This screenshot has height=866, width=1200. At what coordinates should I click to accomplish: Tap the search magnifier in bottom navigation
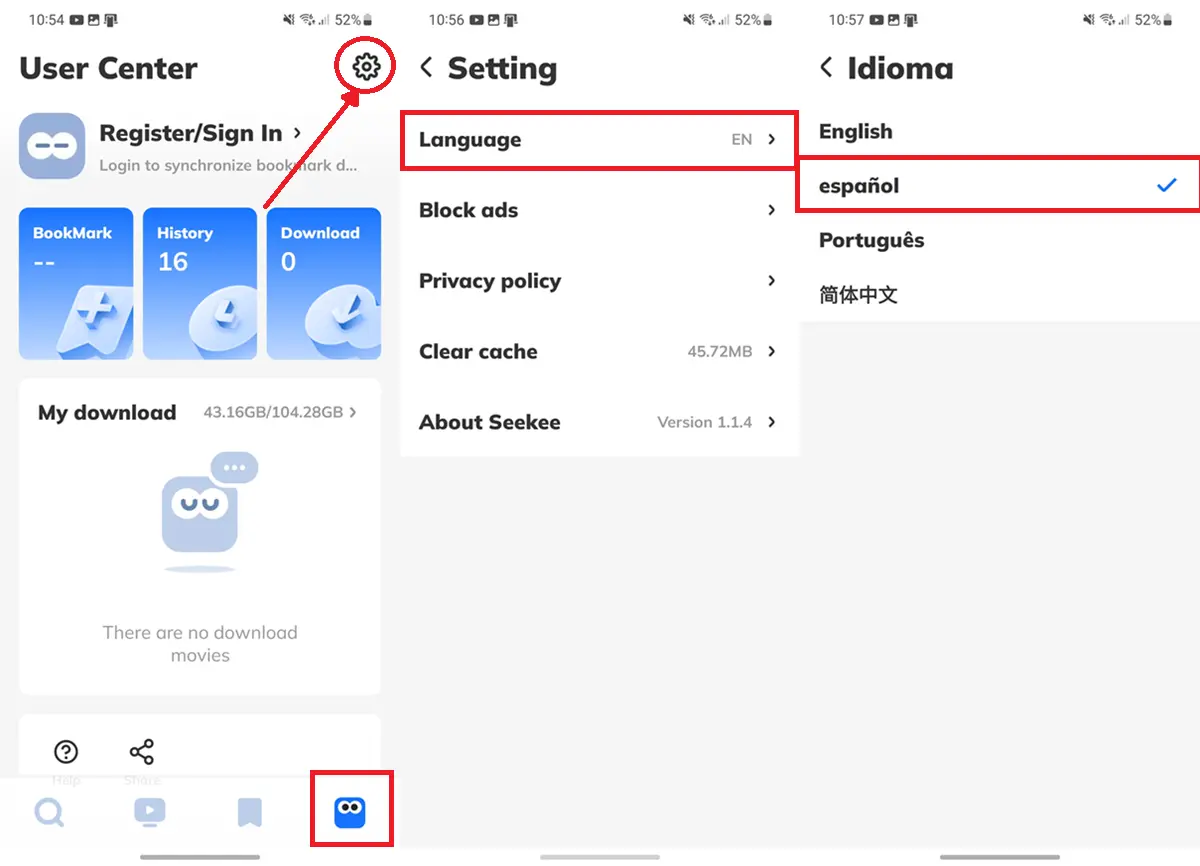coord(49,812)
